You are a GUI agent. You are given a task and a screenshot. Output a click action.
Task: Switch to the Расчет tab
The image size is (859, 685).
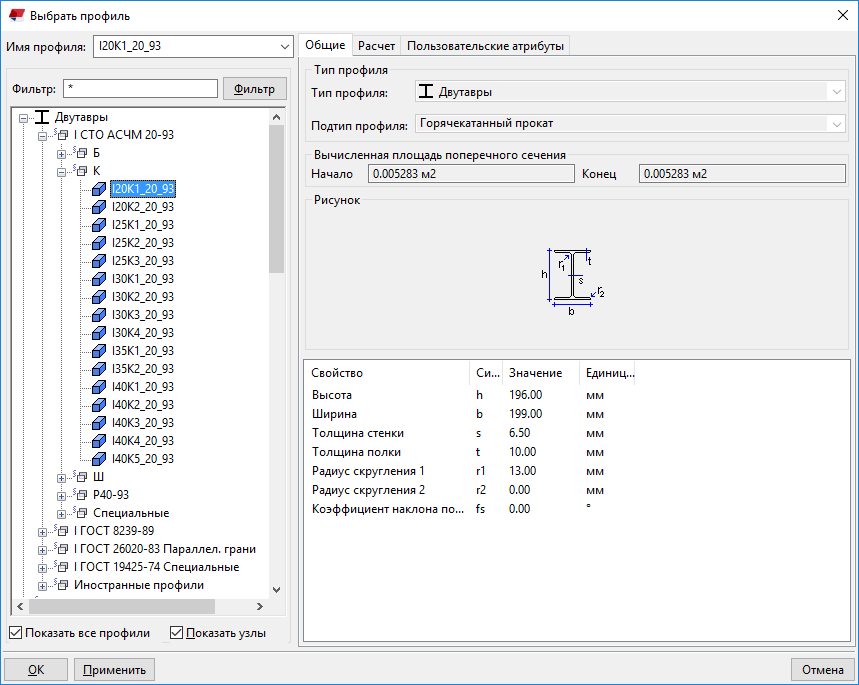click(377, 45)
